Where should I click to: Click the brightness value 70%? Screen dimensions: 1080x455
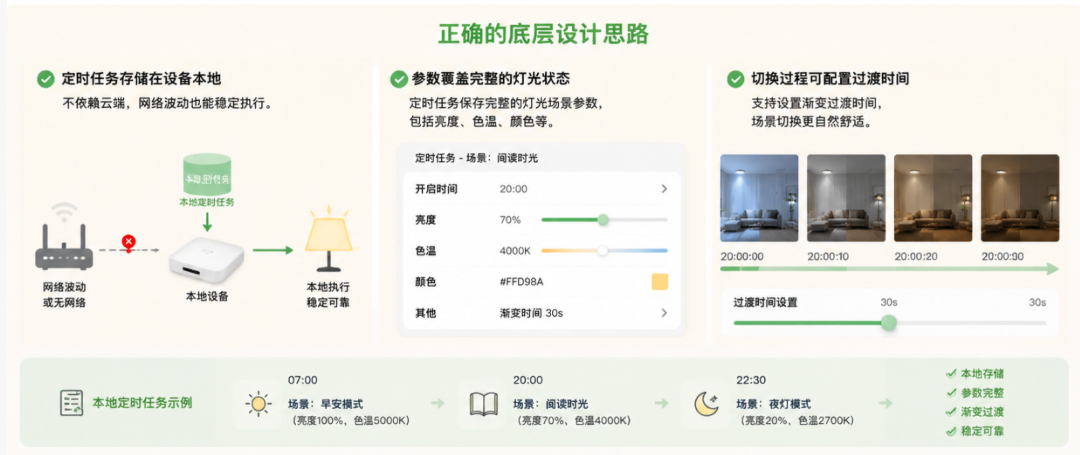coord(510,220)
